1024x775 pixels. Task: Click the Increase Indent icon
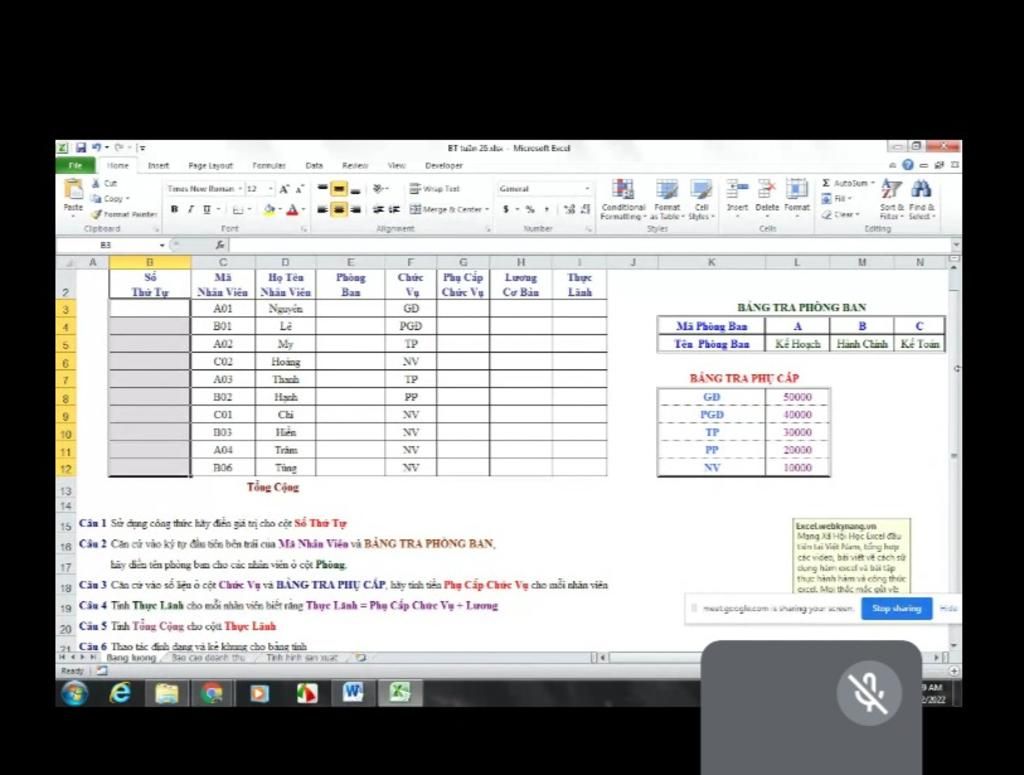click(394, 210)
